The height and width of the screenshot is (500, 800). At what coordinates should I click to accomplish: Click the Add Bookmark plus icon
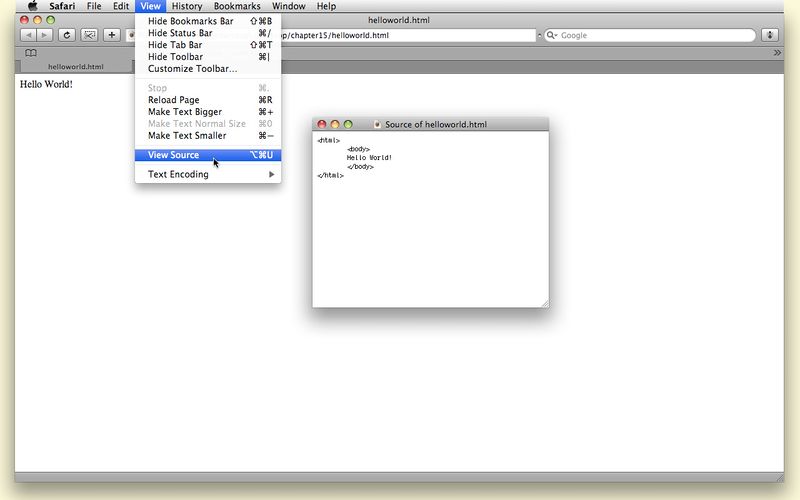(111, 35)
